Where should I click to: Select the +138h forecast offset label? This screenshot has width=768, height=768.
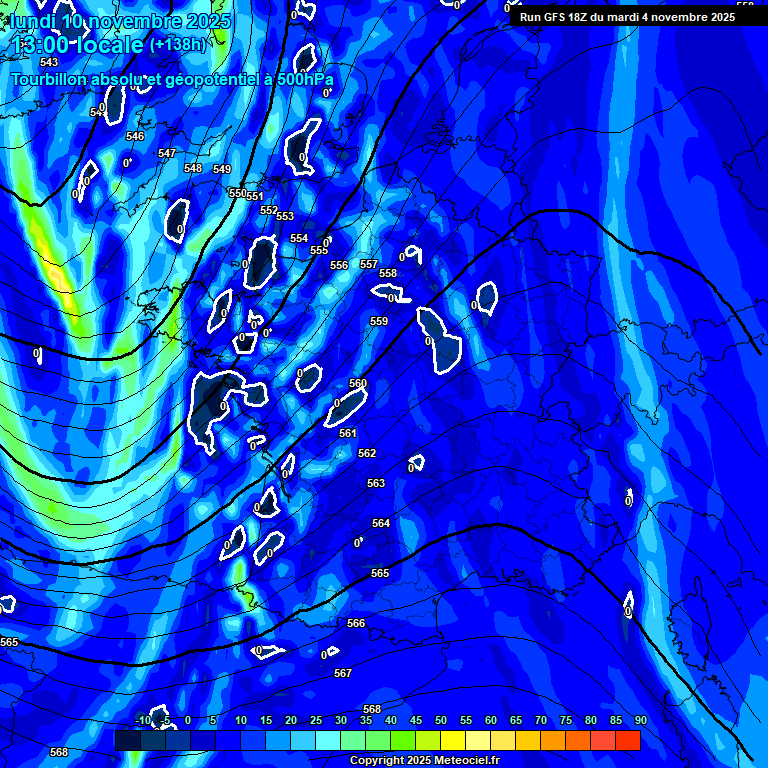(180, 45)
